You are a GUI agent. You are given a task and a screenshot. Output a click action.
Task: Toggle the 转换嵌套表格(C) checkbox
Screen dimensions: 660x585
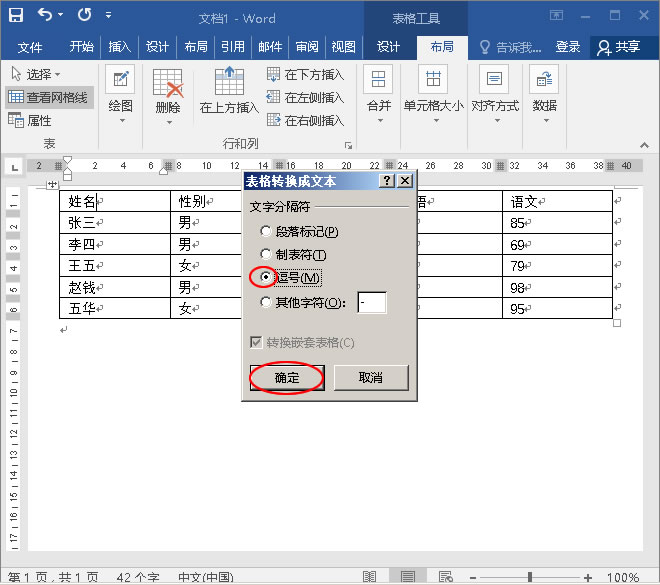pyautogui.click(x=302, y=343)
